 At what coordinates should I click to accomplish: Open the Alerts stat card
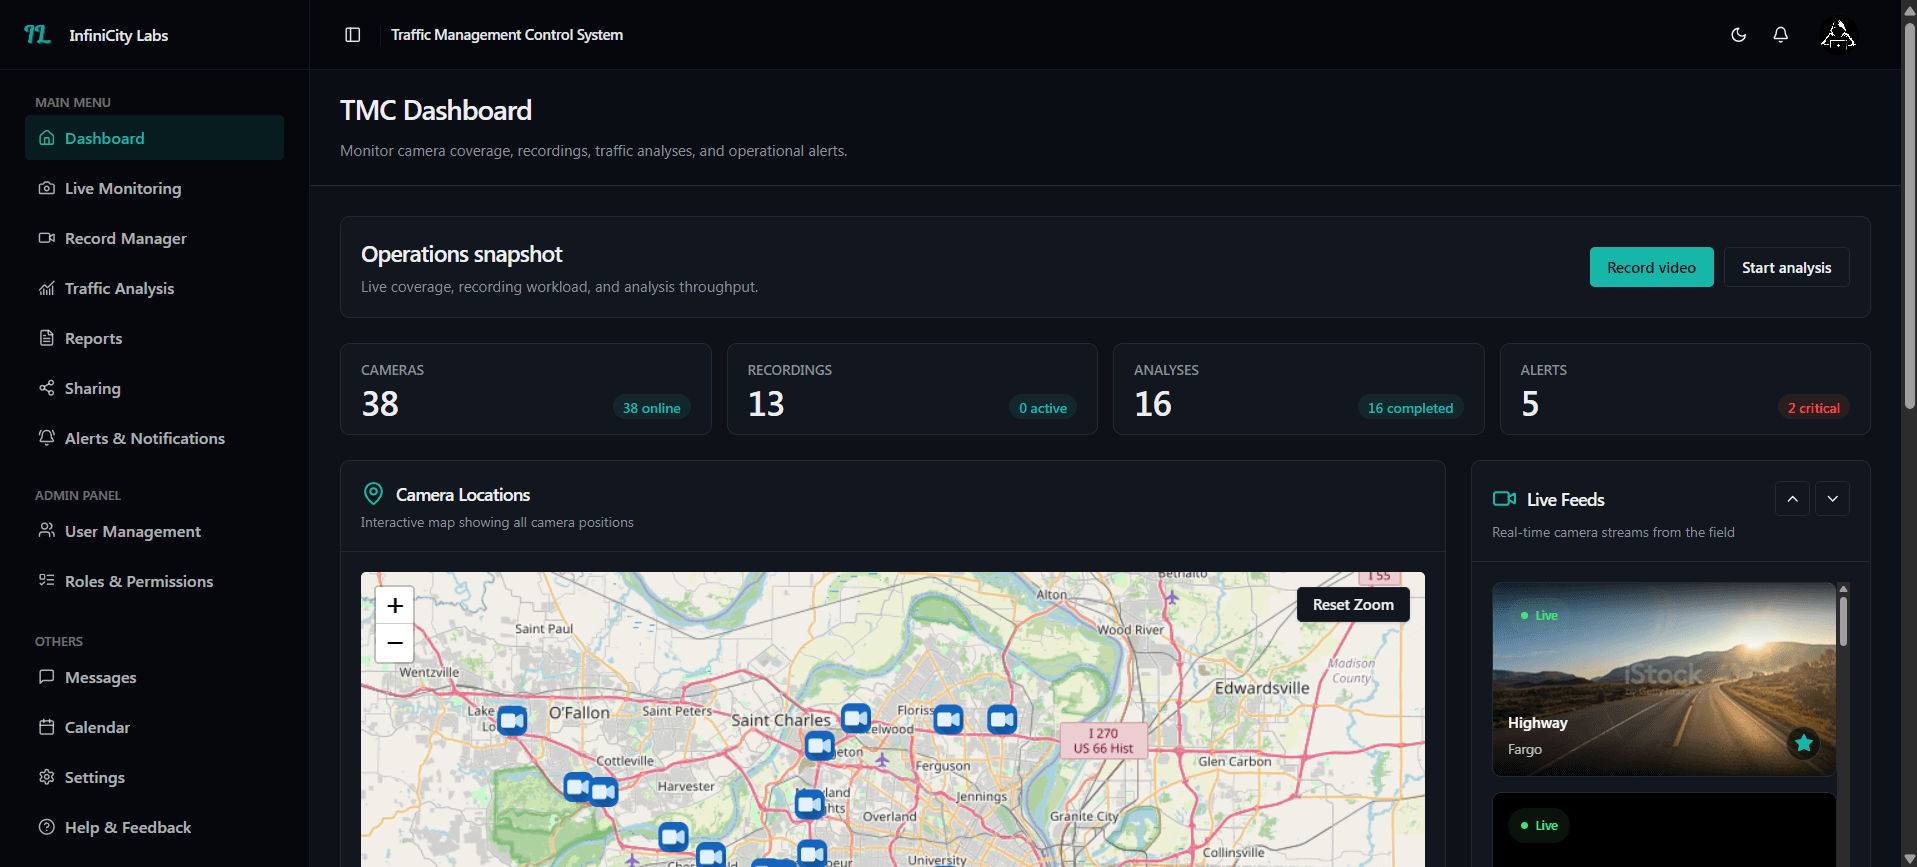[1685, 389]
